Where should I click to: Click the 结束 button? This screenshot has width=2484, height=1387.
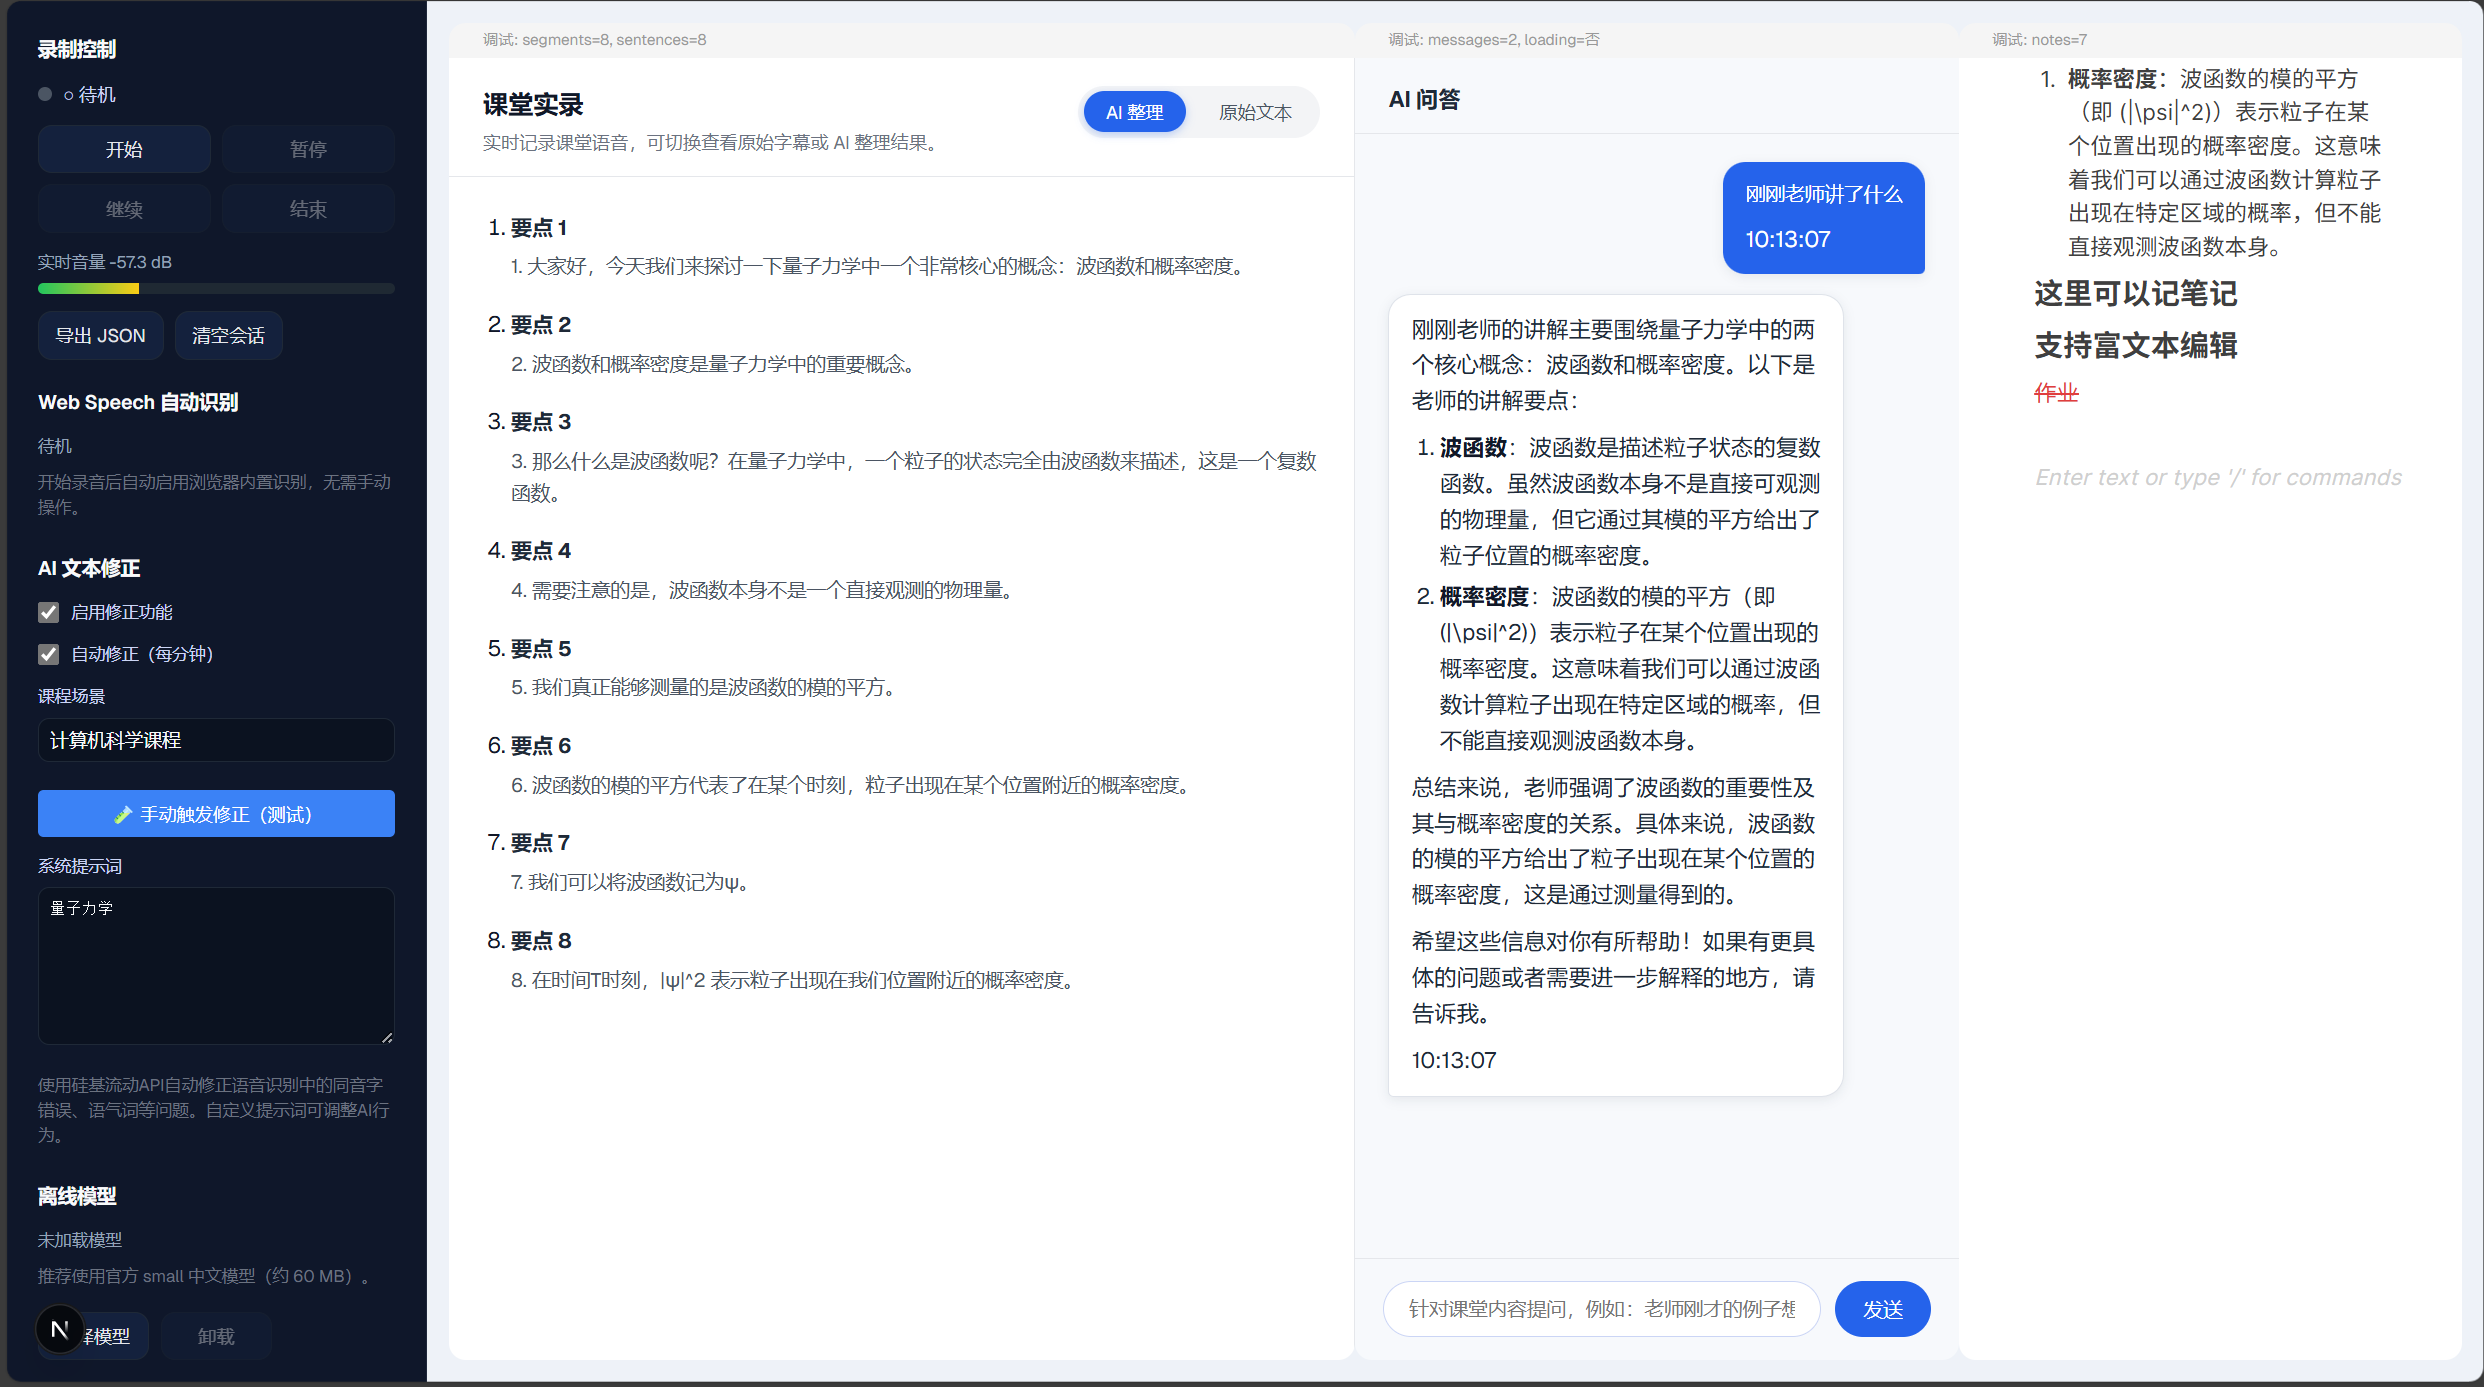click(x=308, y=209)
